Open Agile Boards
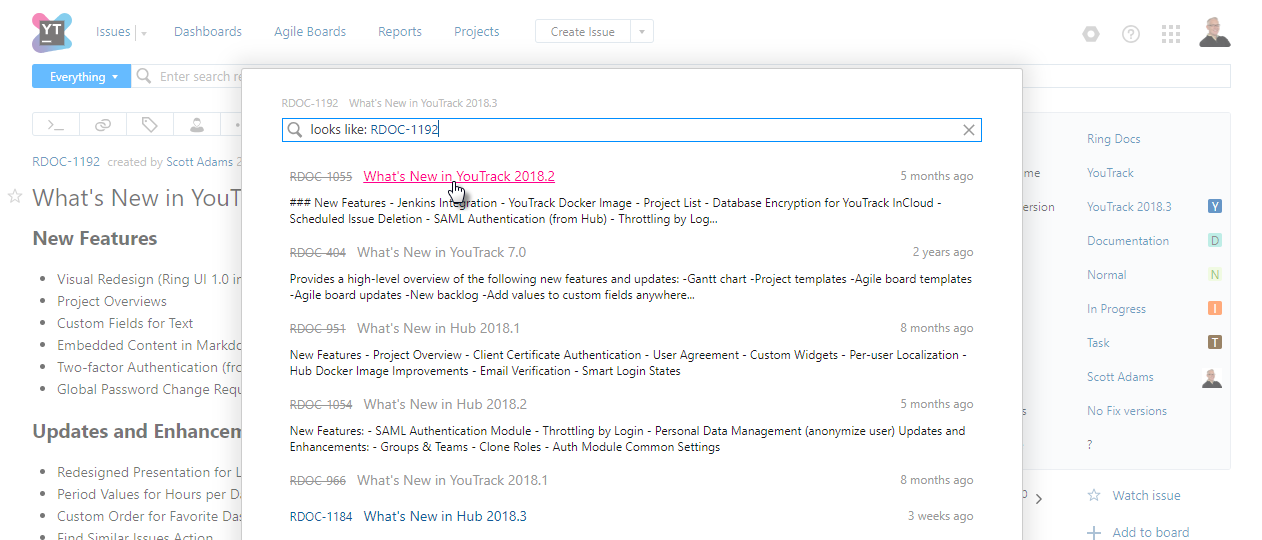 [310, 32]
